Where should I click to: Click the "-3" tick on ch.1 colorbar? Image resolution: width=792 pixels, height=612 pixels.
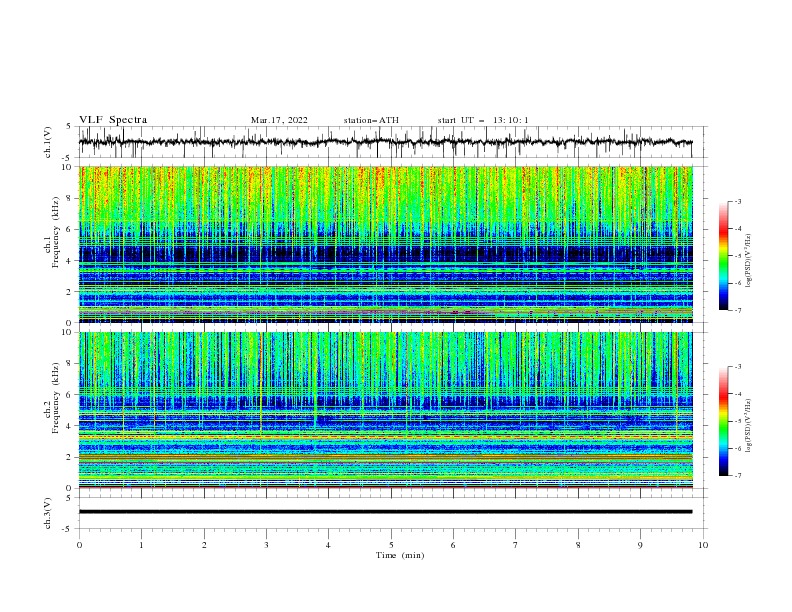[737, 201]
